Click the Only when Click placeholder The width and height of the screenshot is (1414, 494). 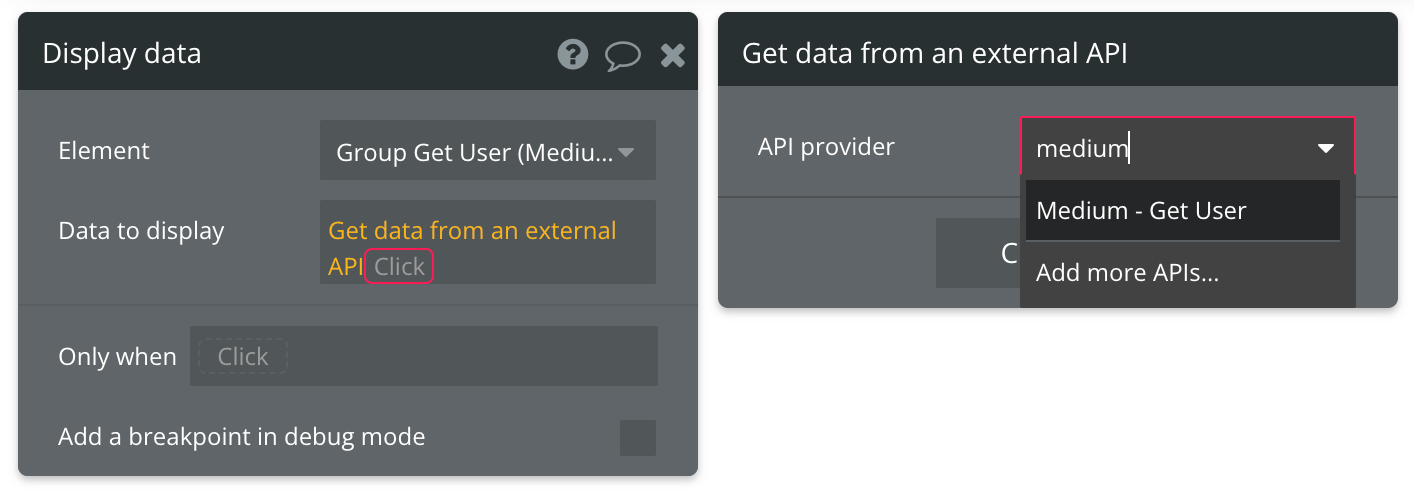coord(243,357)
